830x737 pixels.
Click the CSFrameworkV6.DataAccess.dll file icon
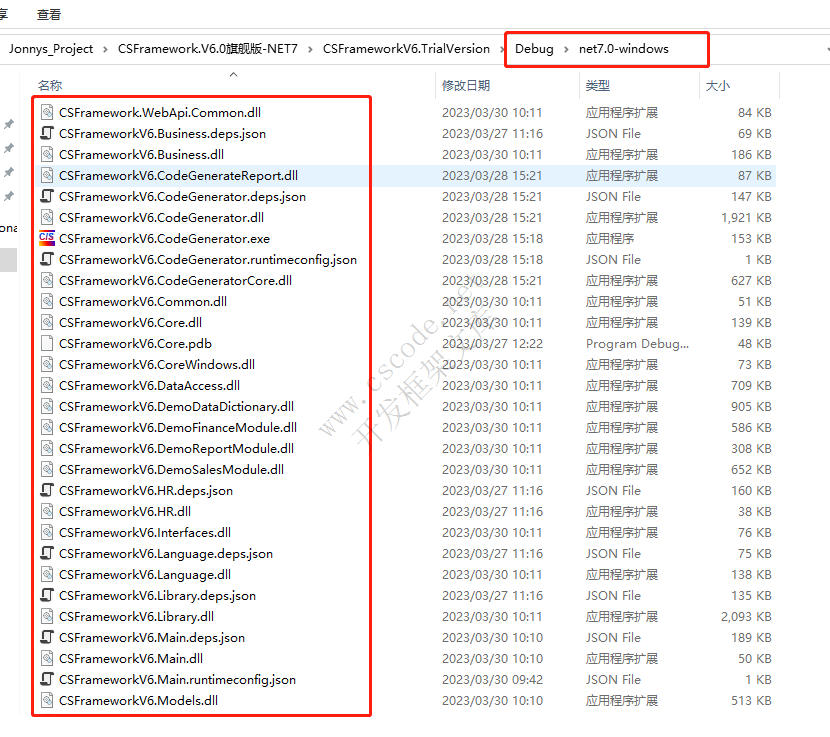click(x=47, y=385)
